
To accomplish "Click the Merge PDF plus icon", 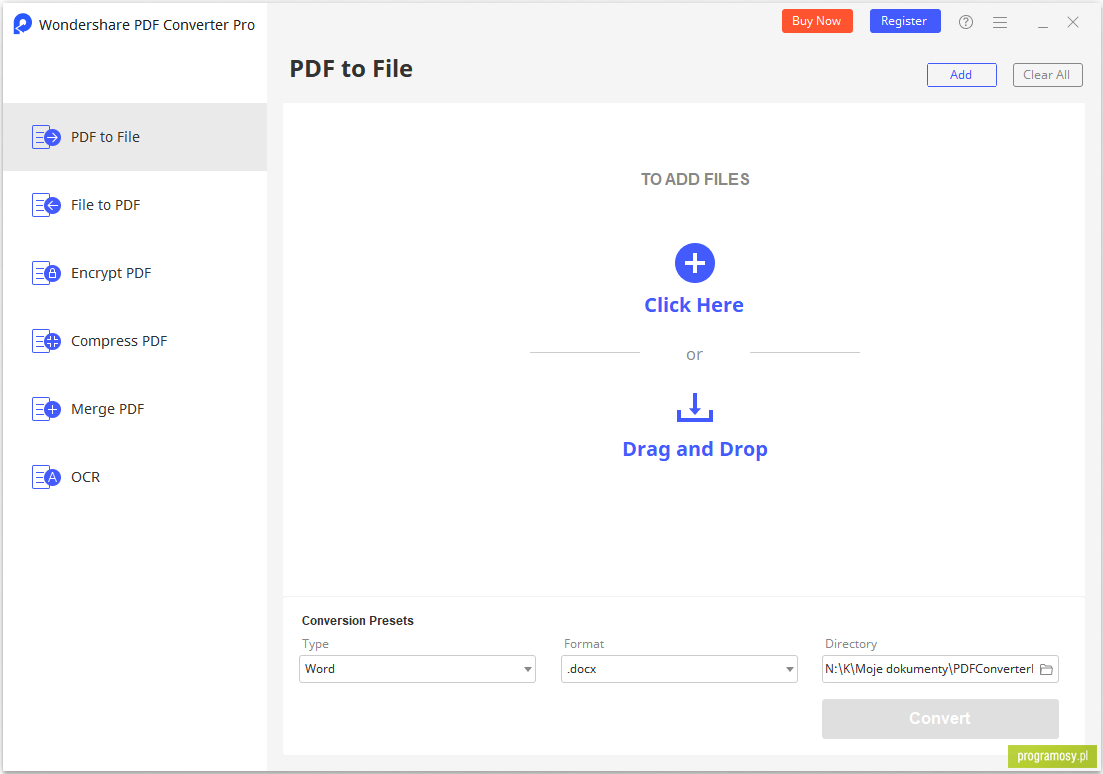I will 46,410.
